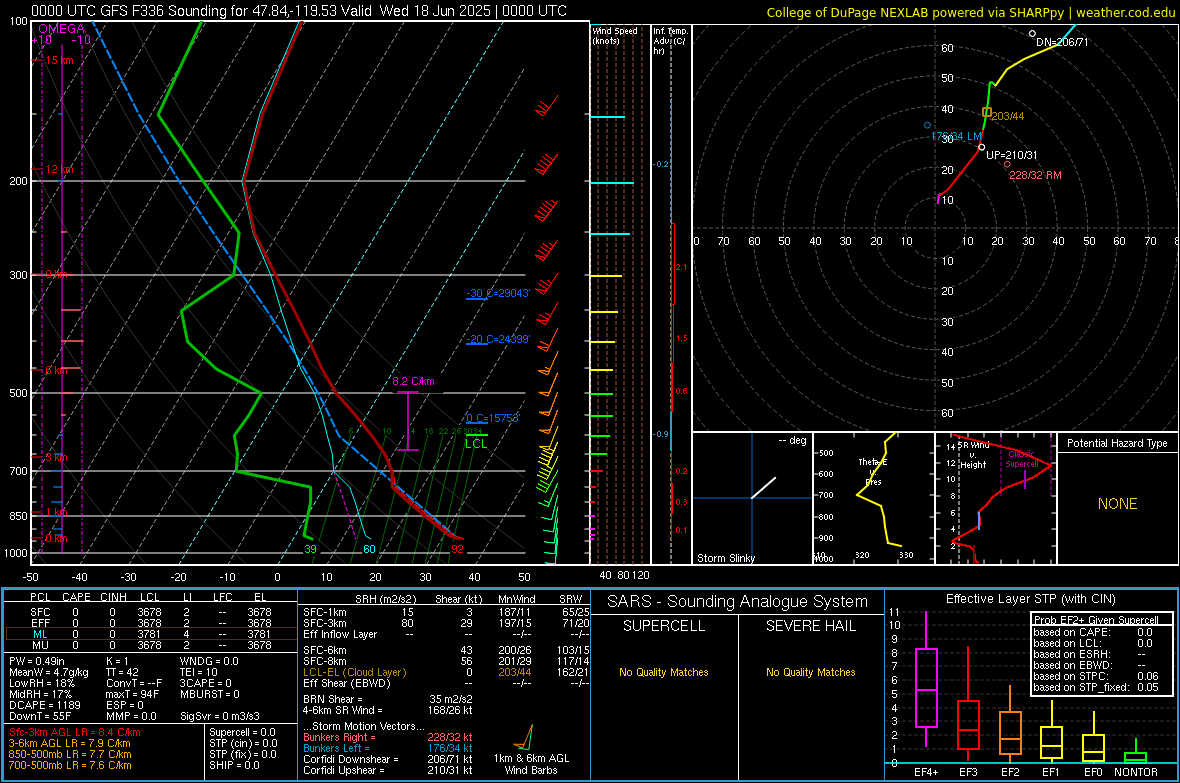This screenshot has width=1180, height=783.
Task: Select the highlighted ML parcel row
Action: point(151,634)
